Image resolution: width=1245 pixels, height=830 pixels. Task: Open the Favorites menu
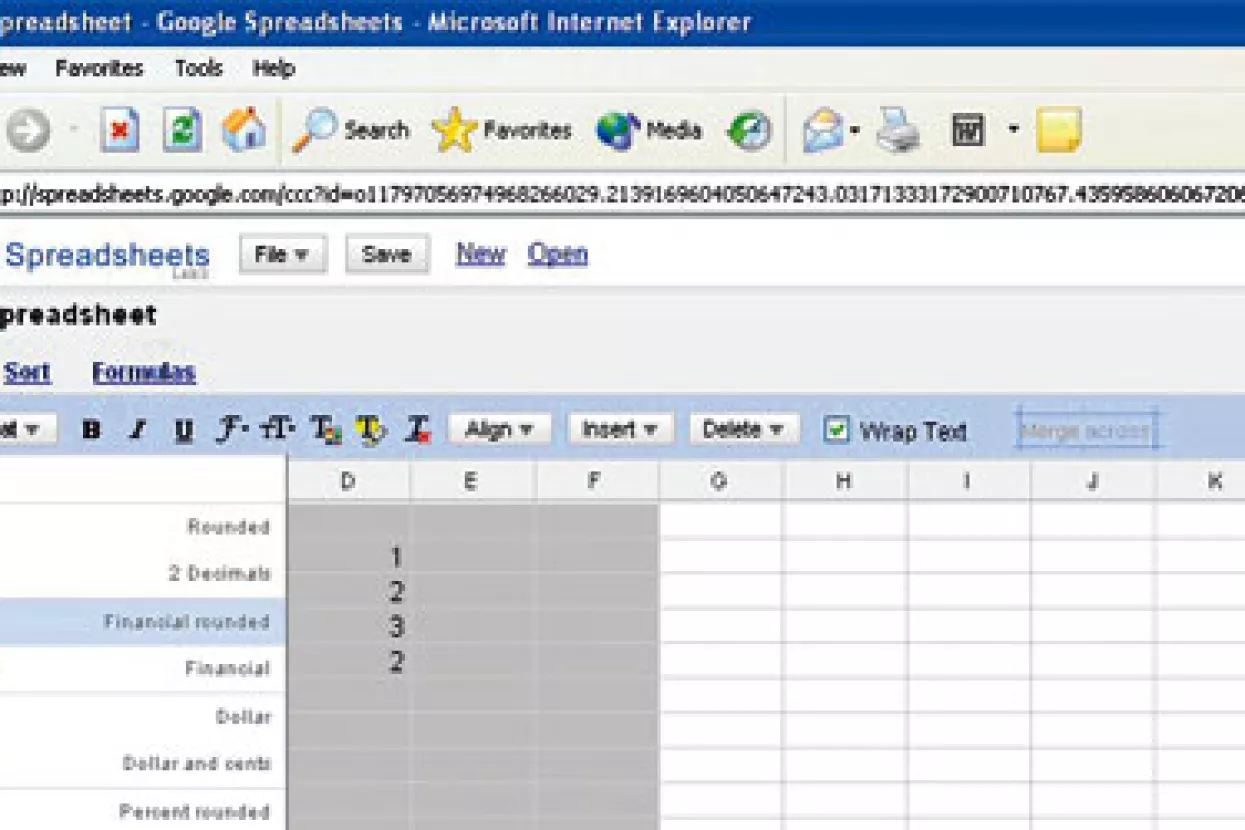[99, 69]
